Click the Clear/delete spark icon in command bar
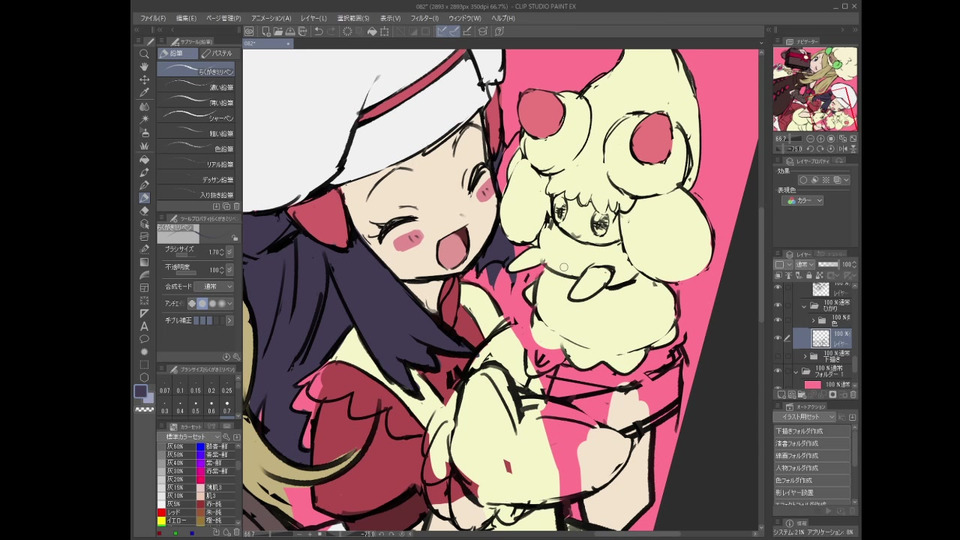This screenshot has width=960, height=540. tap(347, 31)
